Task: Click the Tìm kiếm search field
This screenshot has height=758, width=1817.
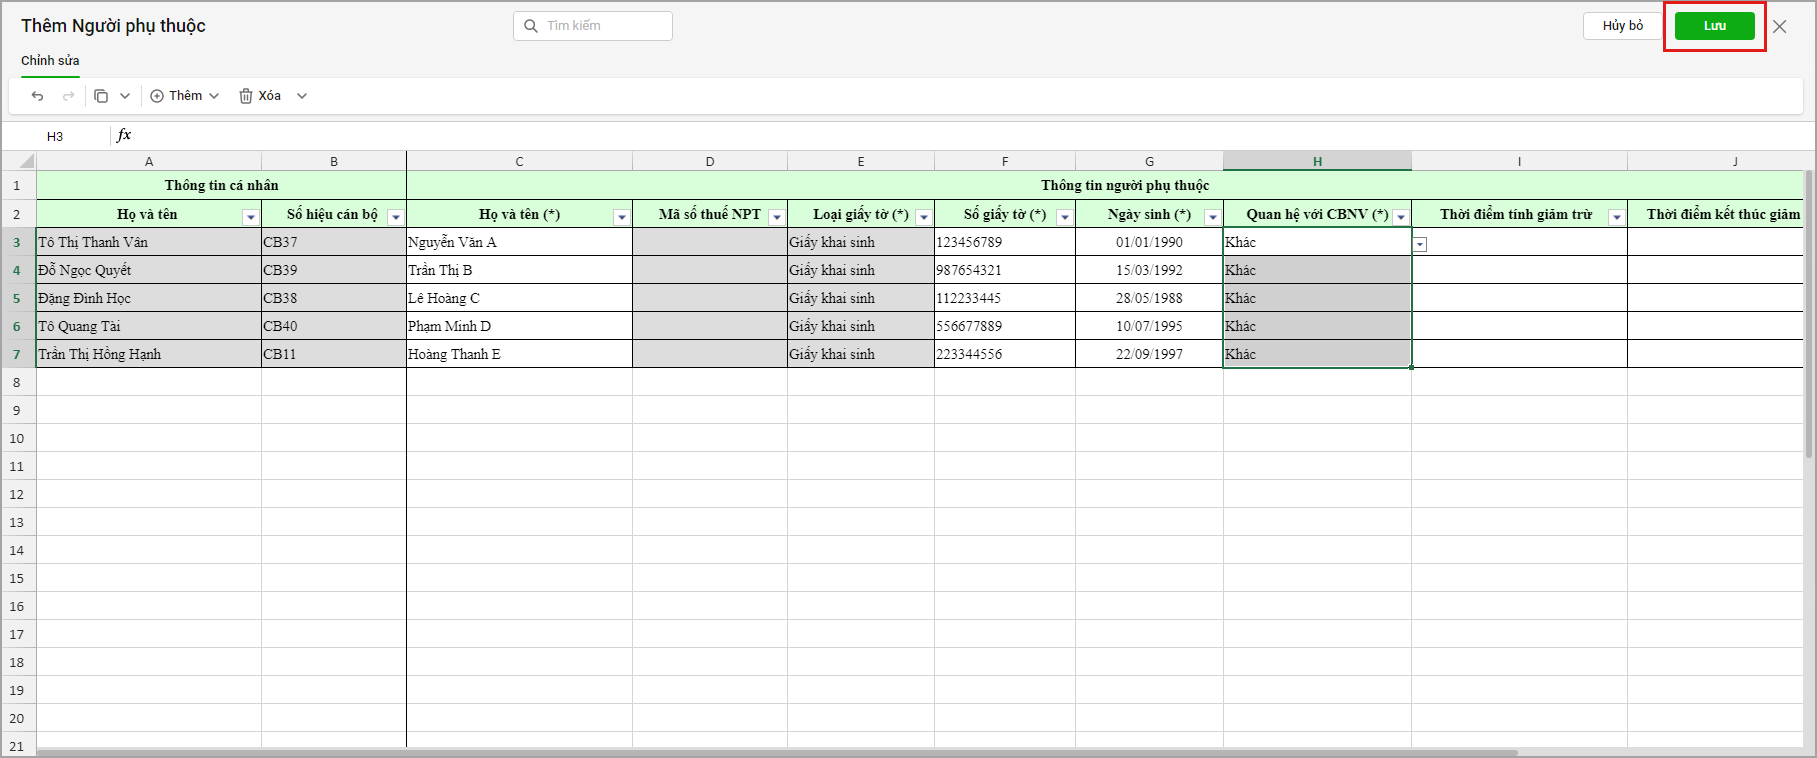Action: coord(593,26)
